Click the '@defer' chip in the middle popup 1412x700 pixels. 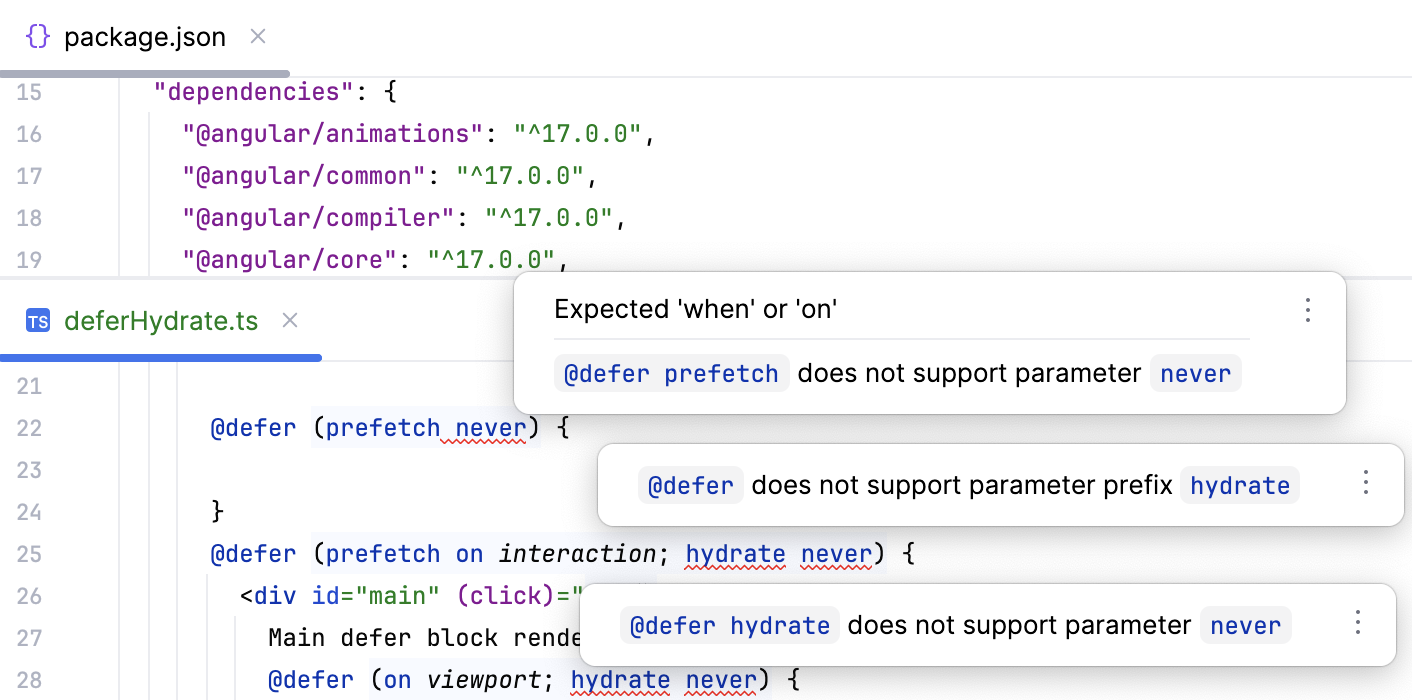pyautogui.click(x=690, y=484)
